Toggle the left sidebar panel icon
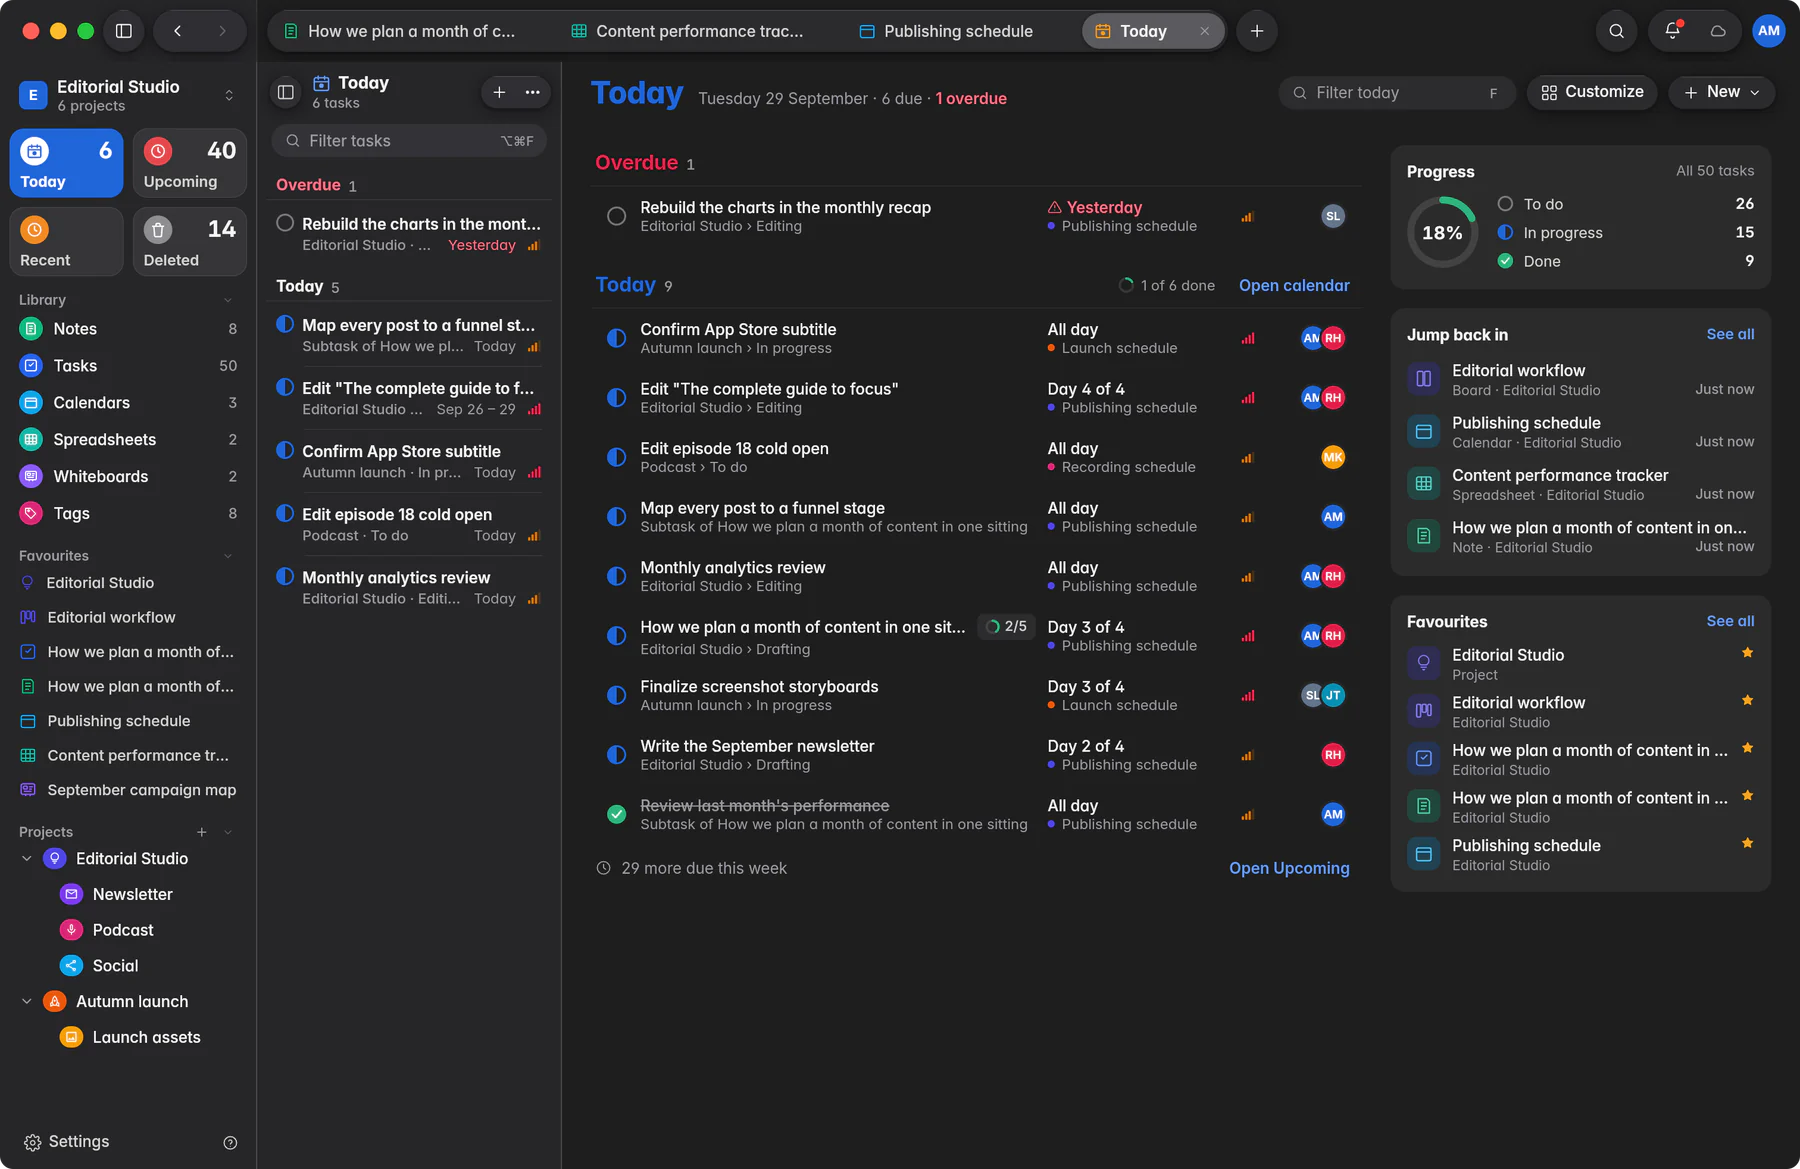Viewport: 1800px width, 1169px height. coord(124,31)
